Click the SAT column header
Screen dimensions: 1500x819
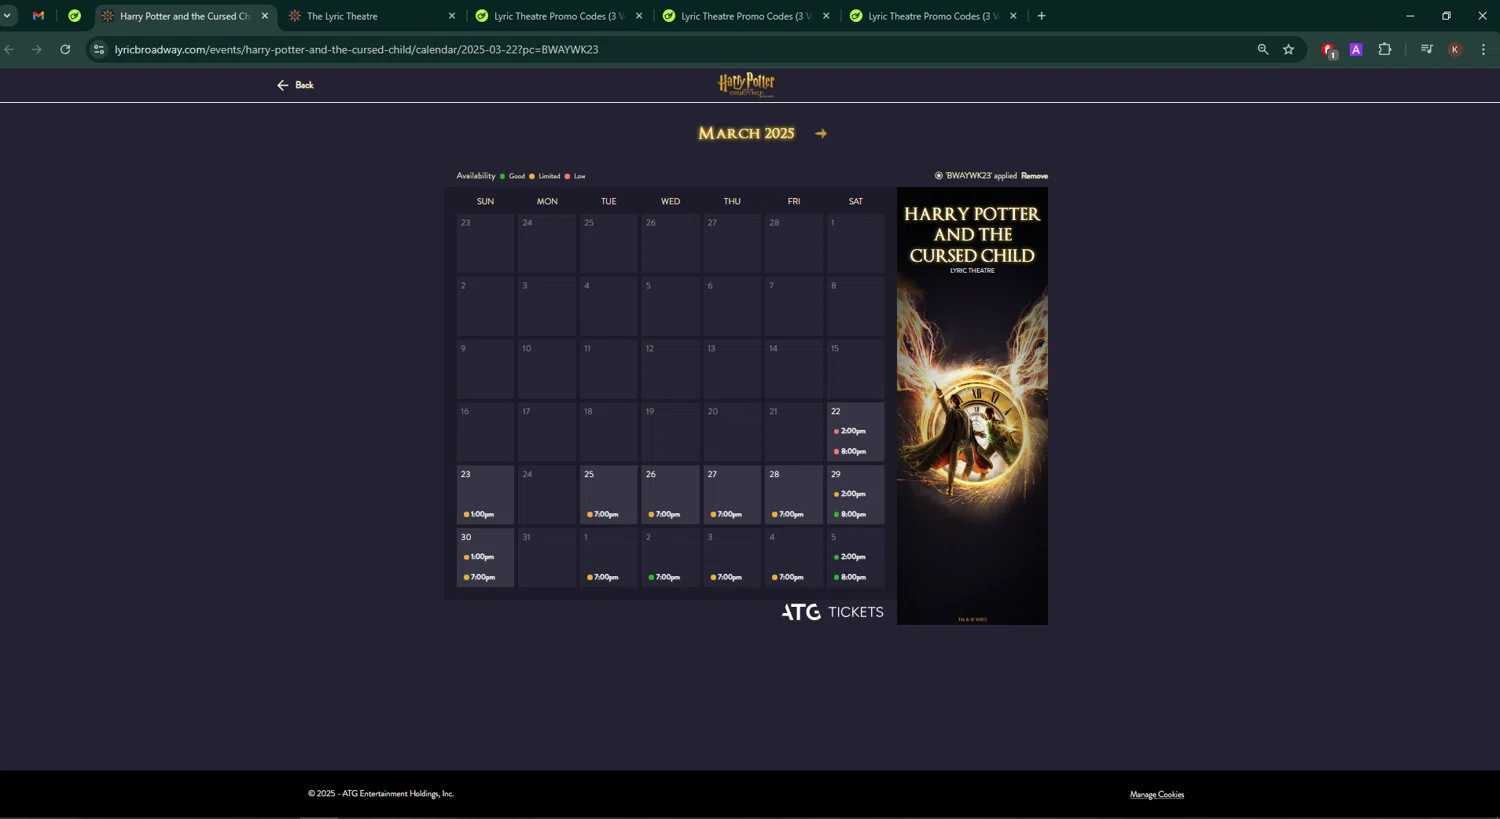856,201
